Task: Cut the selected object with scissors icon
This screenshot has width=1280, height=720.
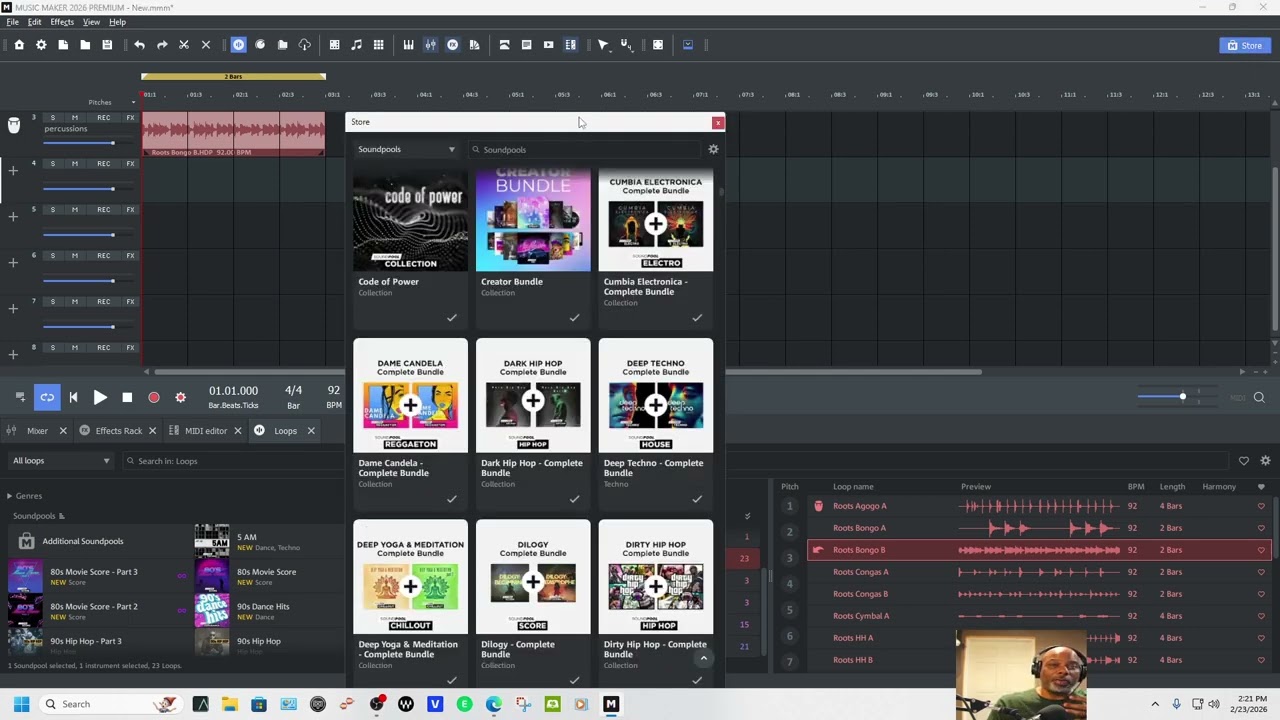Action: [x=184, y=44]
